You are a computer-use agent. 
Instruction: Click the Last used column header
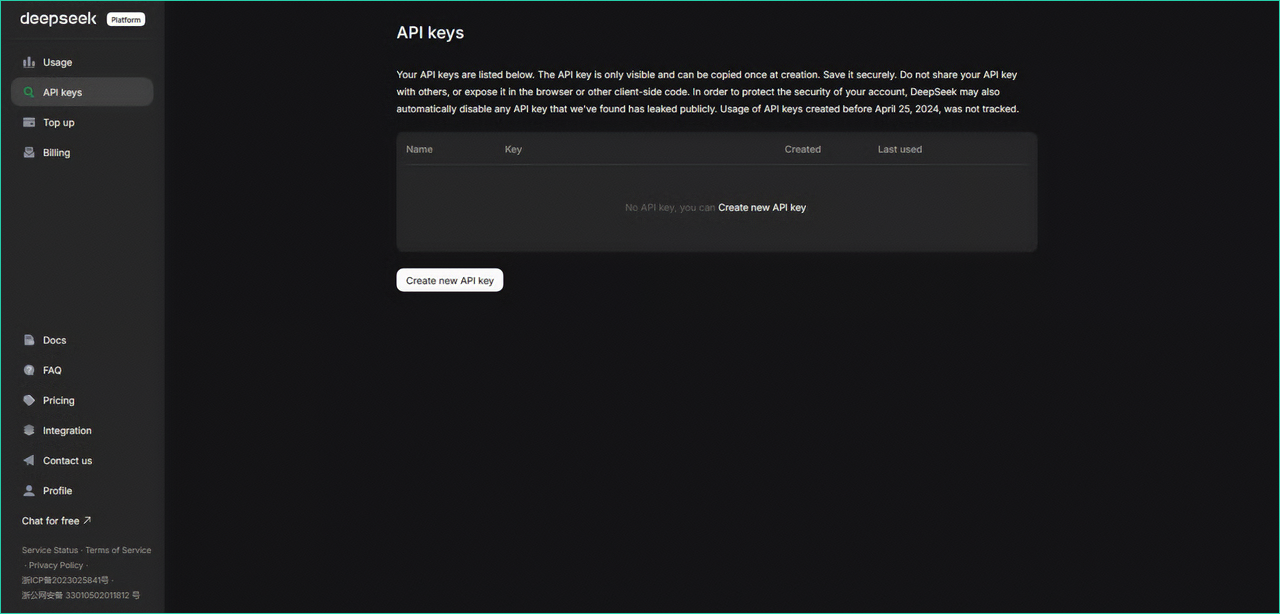900,149
